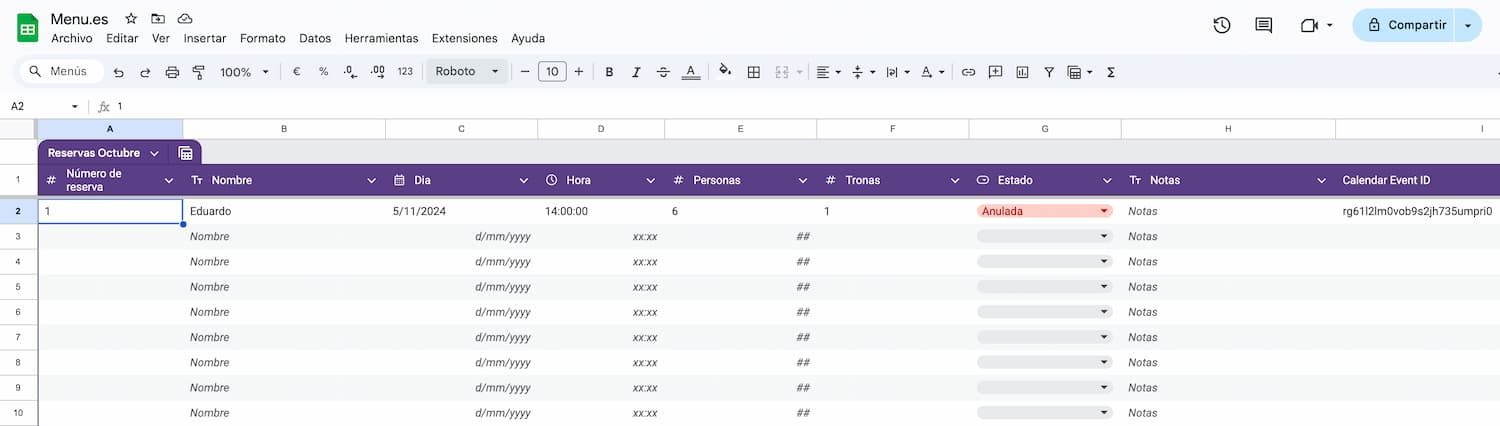
Task: Open the Extensiones menu
Action: point(464,38)
